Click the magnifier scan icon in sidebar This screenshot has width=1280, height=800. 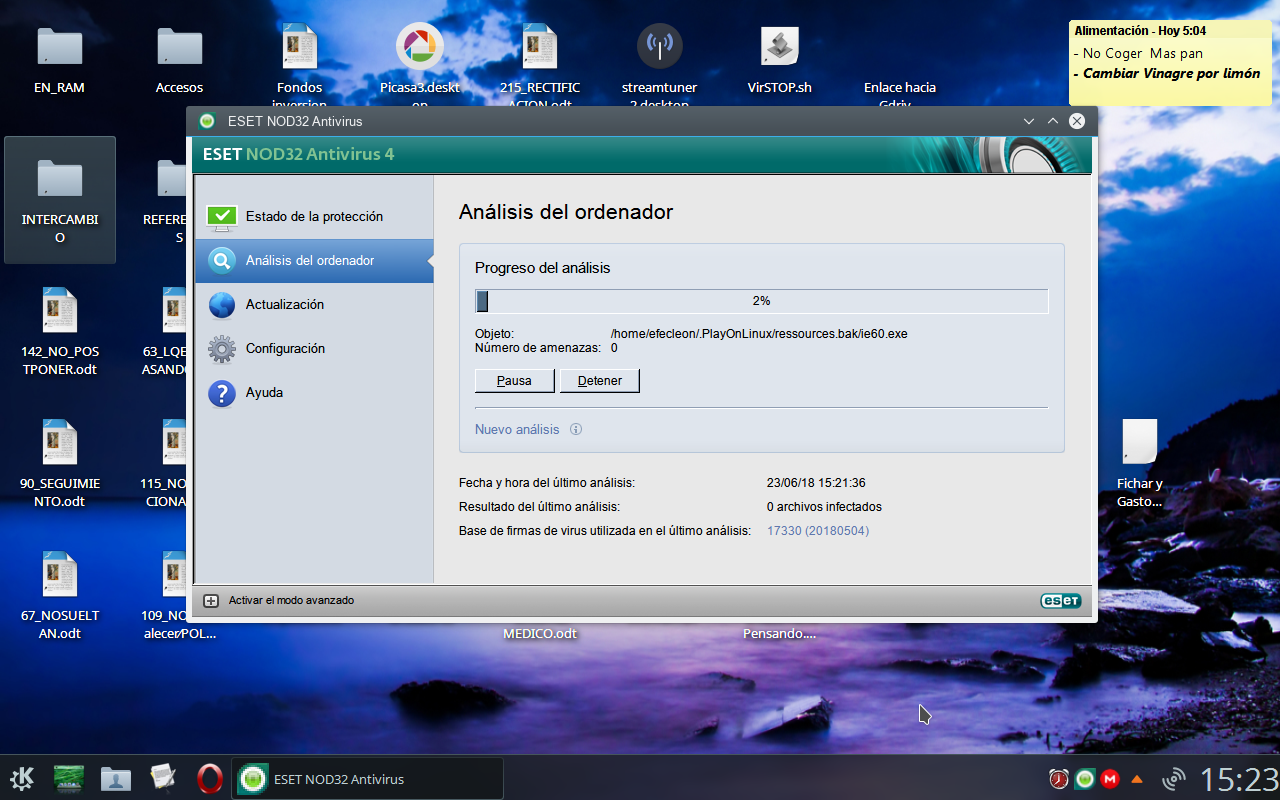point(222,261)
